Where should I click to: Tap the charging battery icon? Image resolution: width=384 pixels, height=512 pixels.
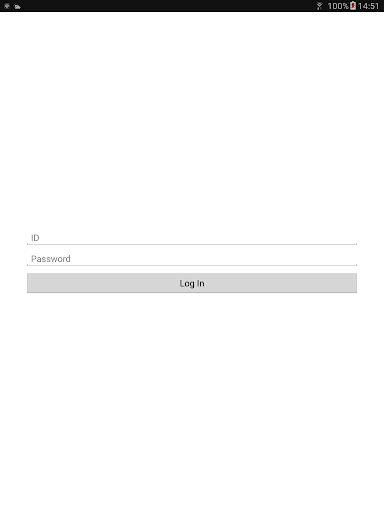coord(353,6)
